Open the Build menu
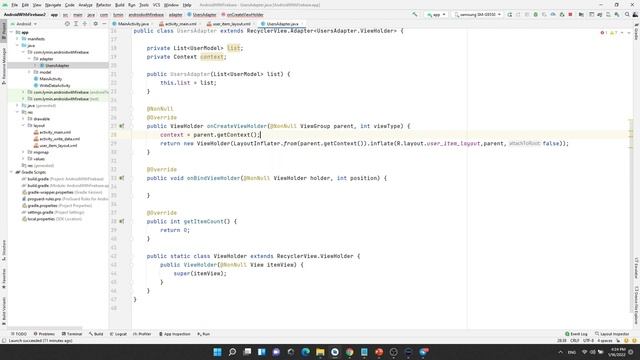The width and height of the screenshot is (640, 360). tap(120, 5)
